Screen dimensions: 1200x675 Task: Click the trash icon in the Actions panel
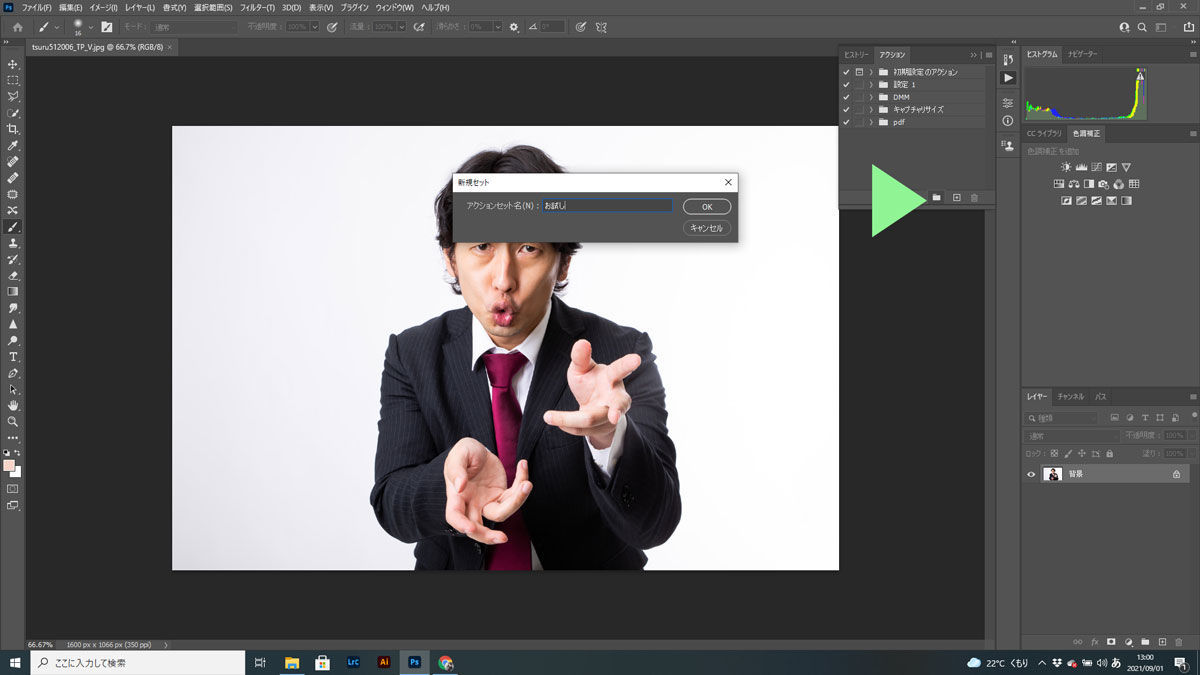[x=974, y=197]
